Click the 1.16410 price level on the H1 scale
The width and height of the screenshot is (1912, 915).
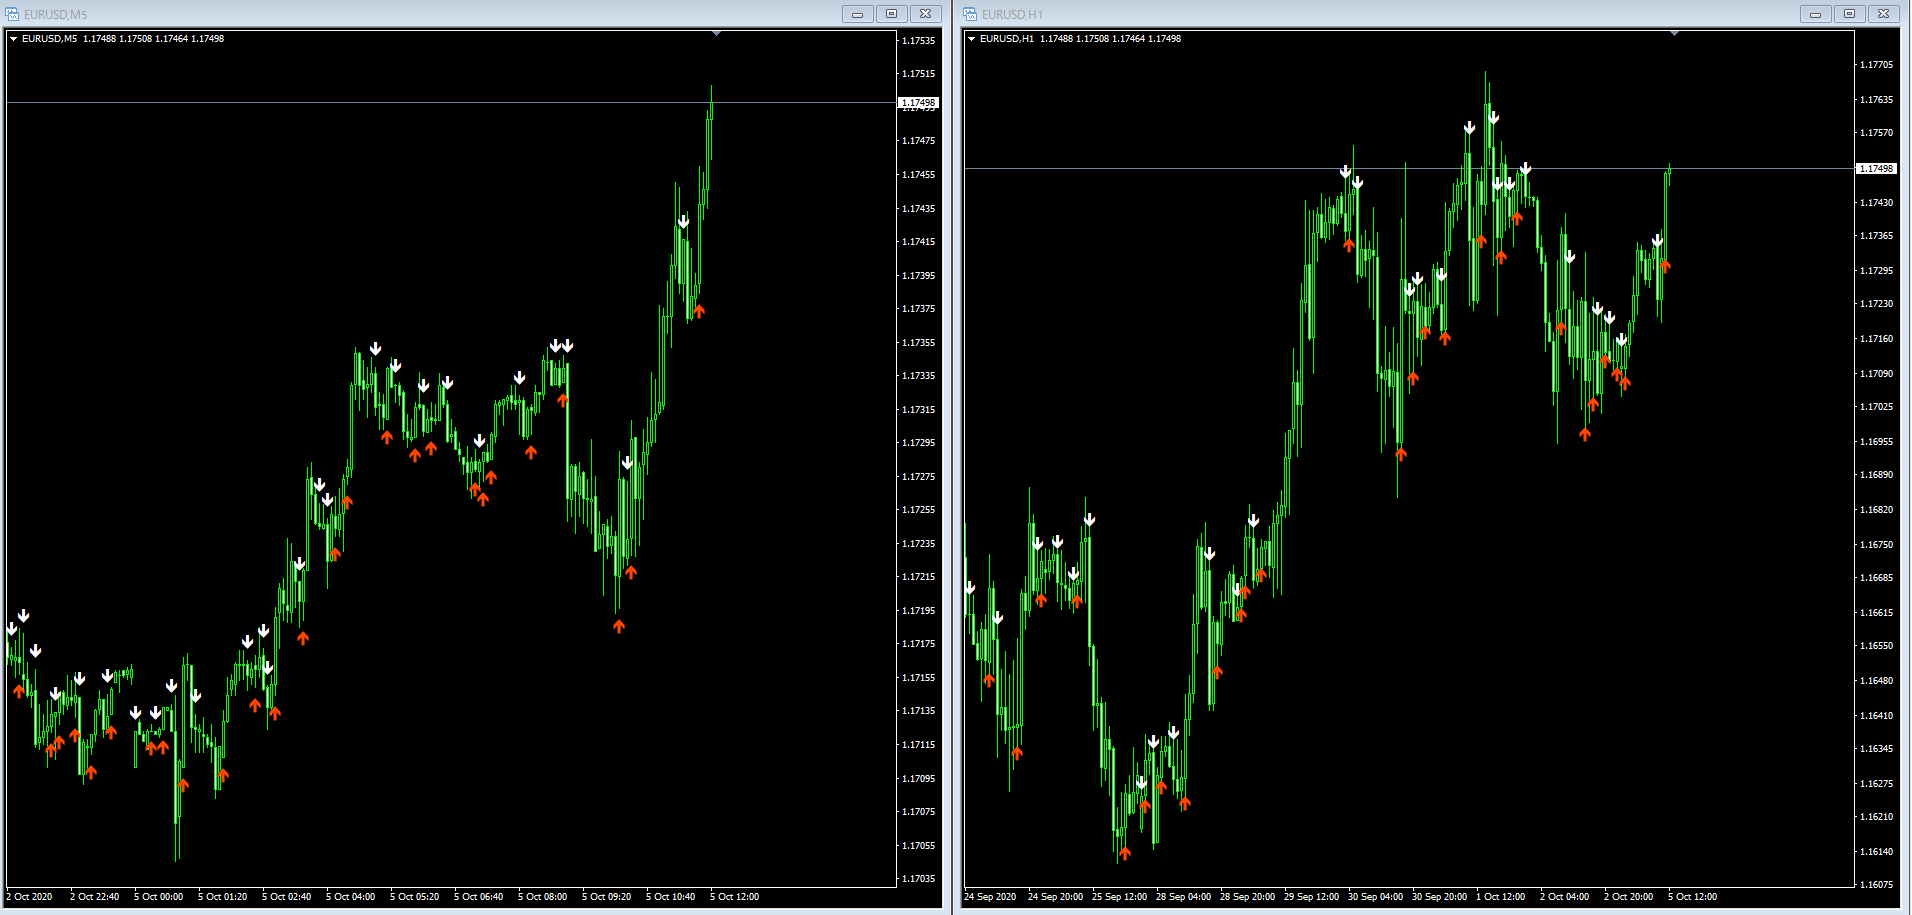click(x=1876, y=716)
